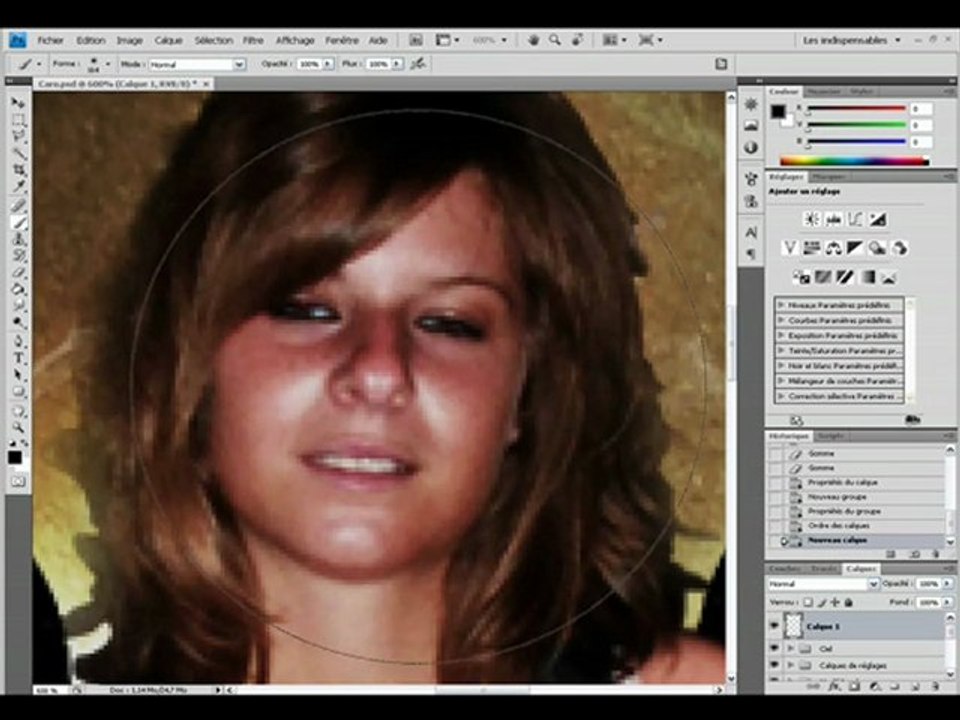Toggle Quick Mask mode
Viewport: 960px width, 720px height.
coord(18,481)
